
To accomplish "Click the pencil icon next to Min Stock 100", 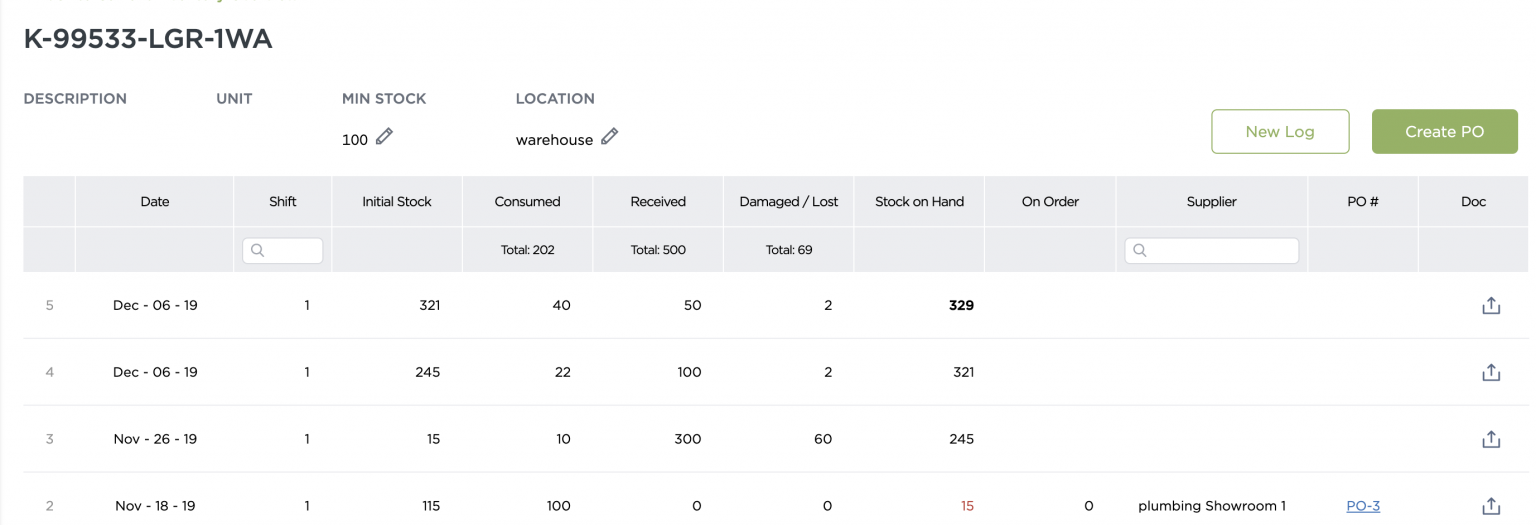I will (384, 137).
